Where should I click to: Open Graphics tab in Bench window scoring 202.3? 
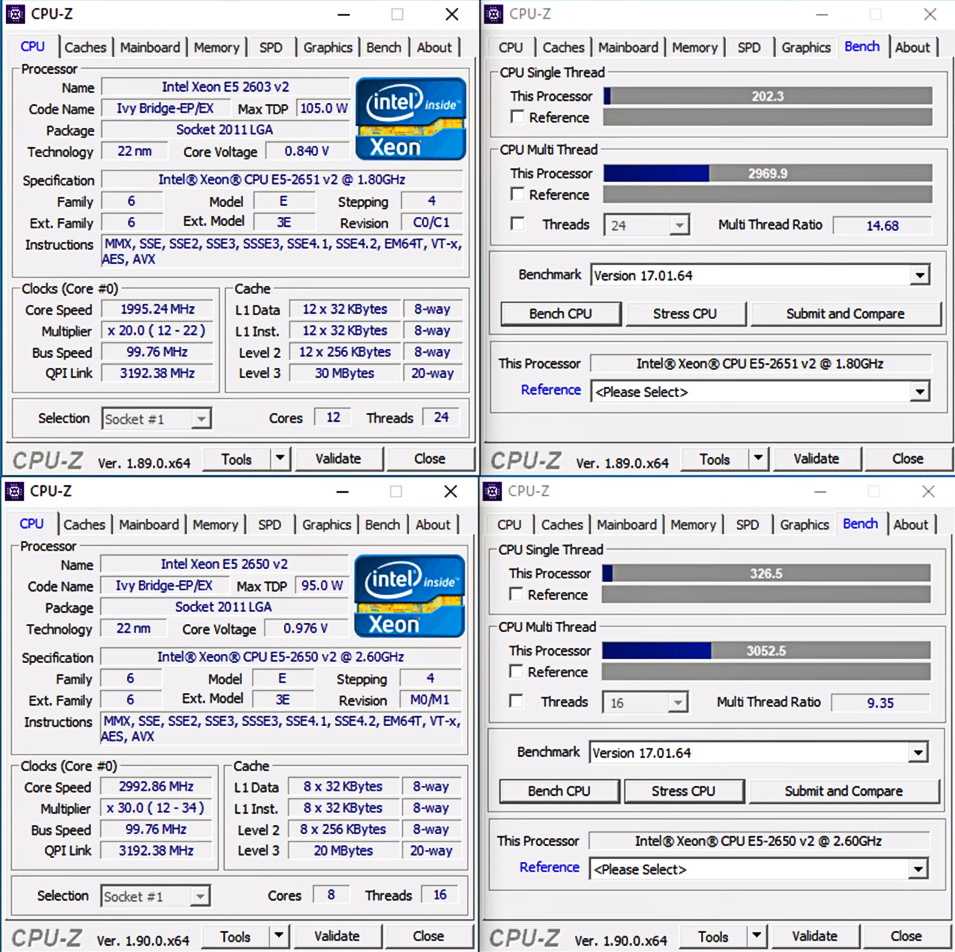(806, 48)
